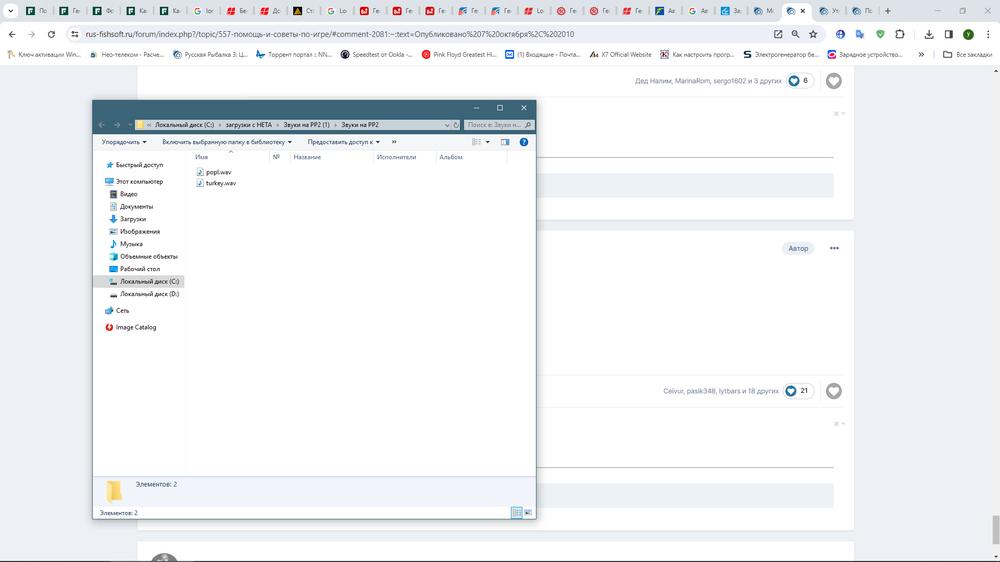
Task: Expand the Предоставить доступ к dropdown
Action: [x=343, y=142]
